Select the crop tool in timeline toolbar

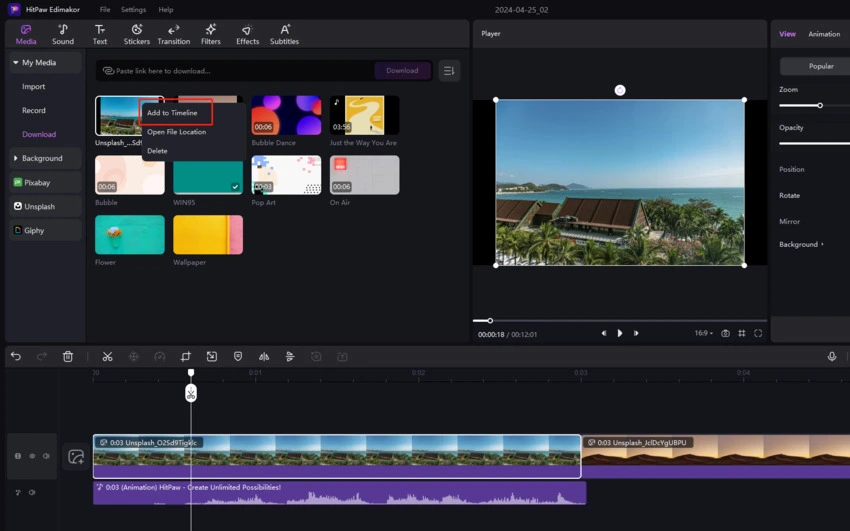(x=186, y=357)
